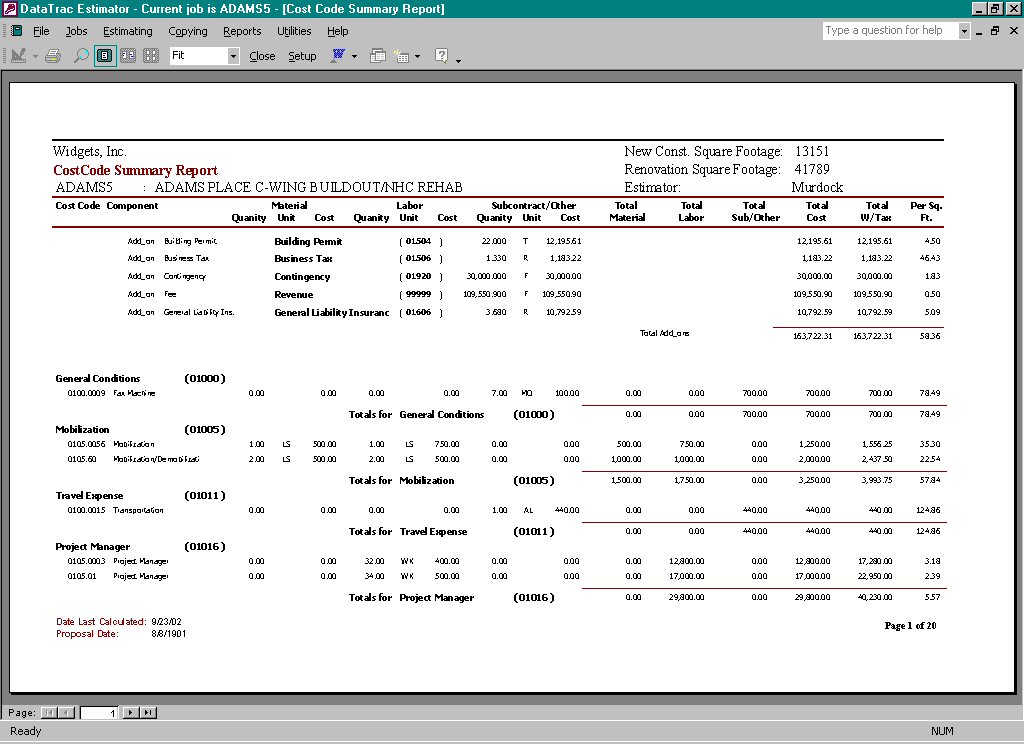Expand the help question history dropdown
This screenshot has height=744, width=1024.
pos(964,31)
